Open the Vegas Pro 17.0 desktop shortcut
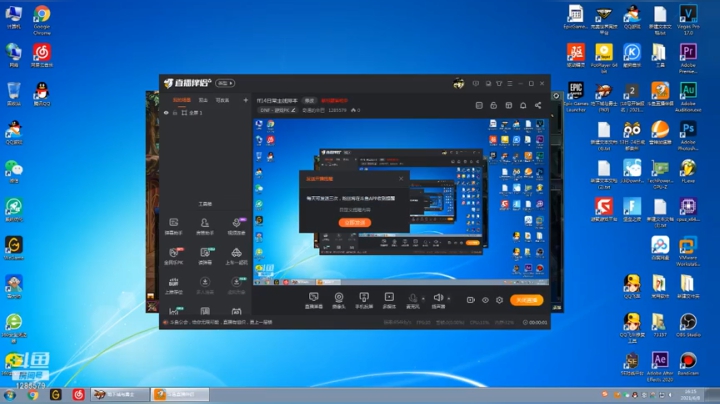The width and height of the screenshot is (720, 404). [x=688, y=20]
